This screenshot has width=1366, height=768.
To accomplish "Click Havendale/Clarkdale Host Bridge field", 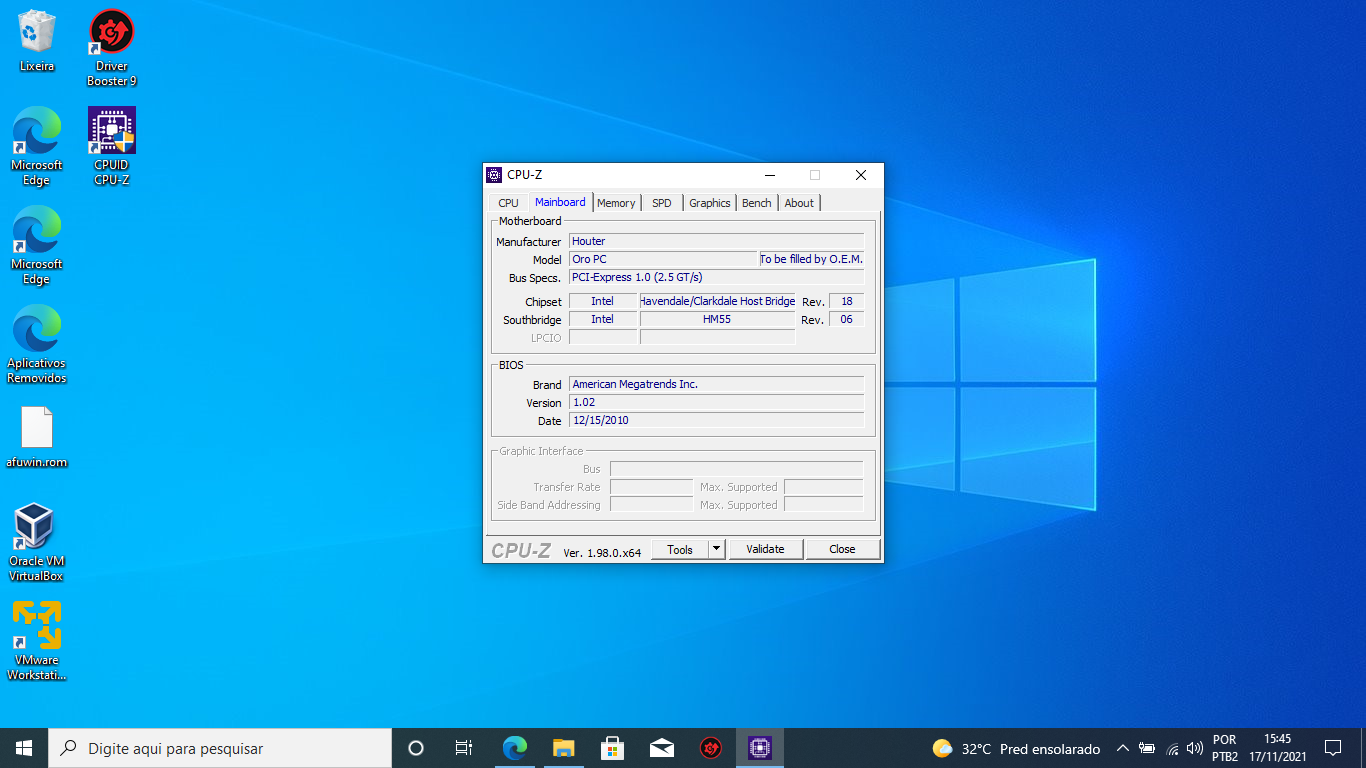I will pyautogui.click(x=718, y=301).
